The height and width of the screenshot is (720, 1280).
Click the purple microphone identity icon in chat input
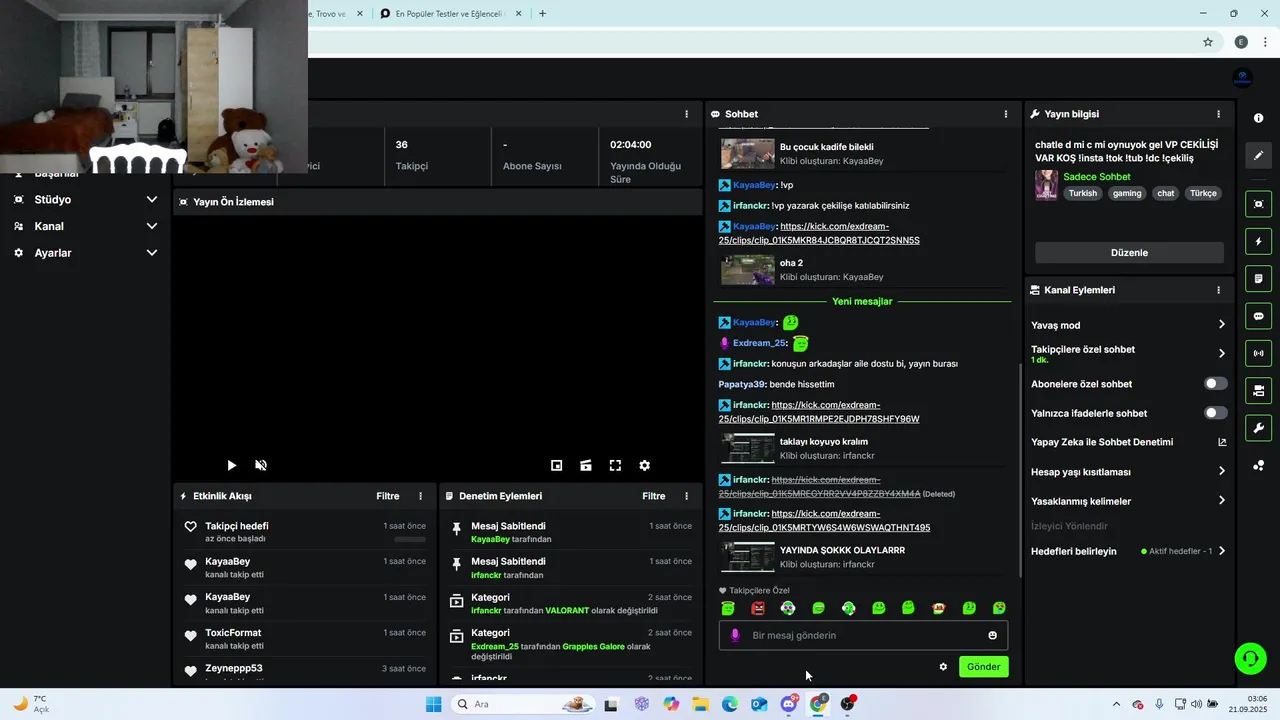pyautogui.click(x=735, y=635)
